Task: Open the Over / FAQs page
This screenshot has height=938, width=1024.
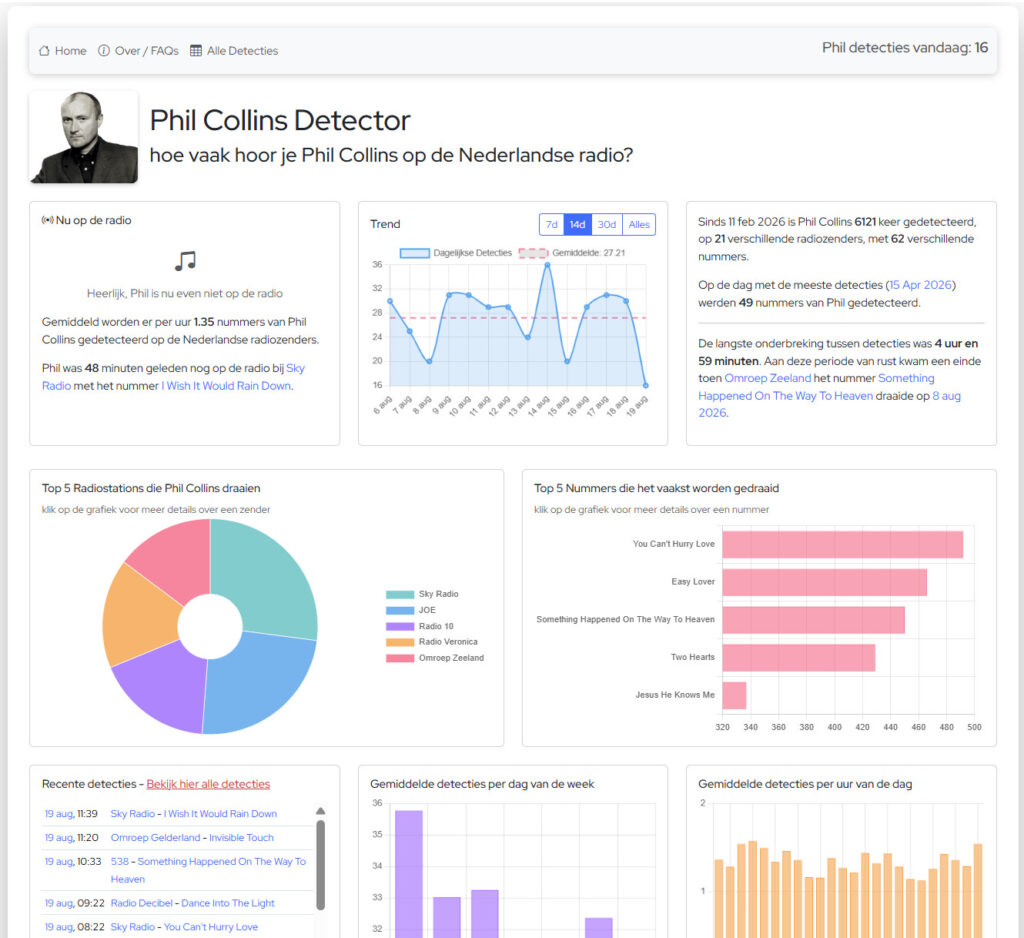Action: pyautogui.click(x=138, y=51)
